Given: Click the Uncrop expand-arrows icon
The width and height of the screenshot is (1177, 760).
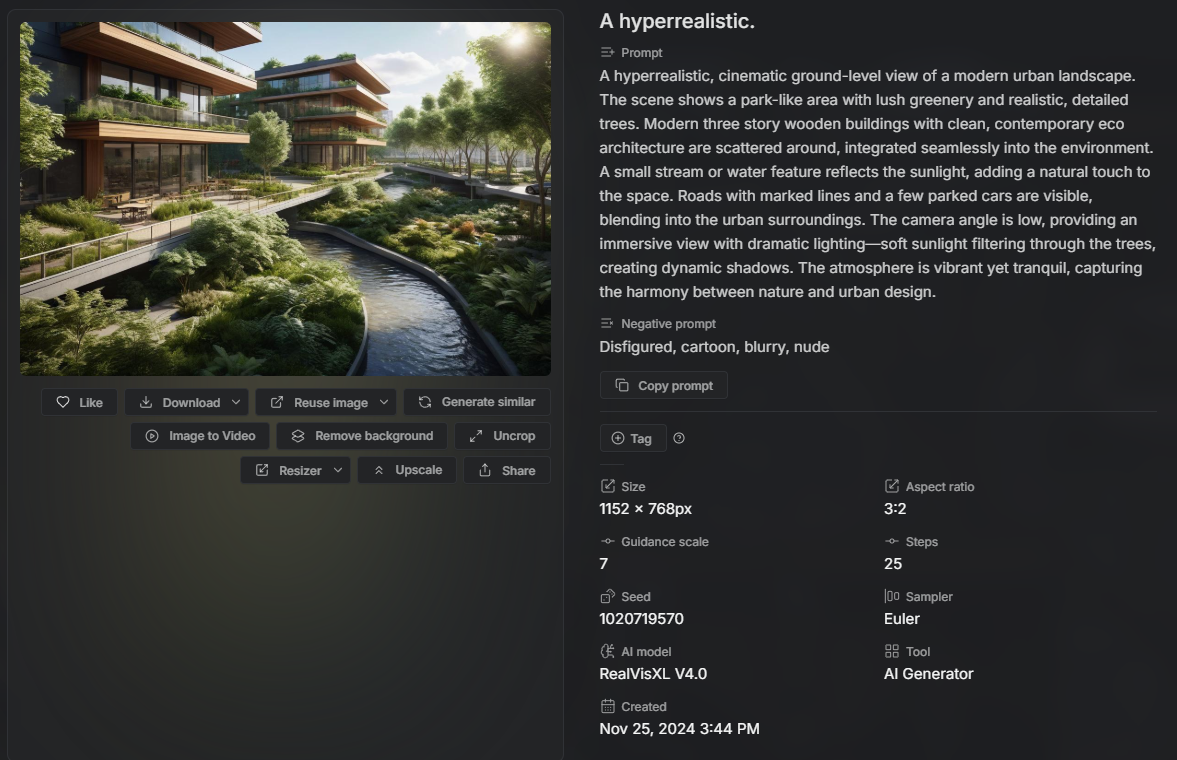Looking at the screenshot, I should tap(476, 436).
